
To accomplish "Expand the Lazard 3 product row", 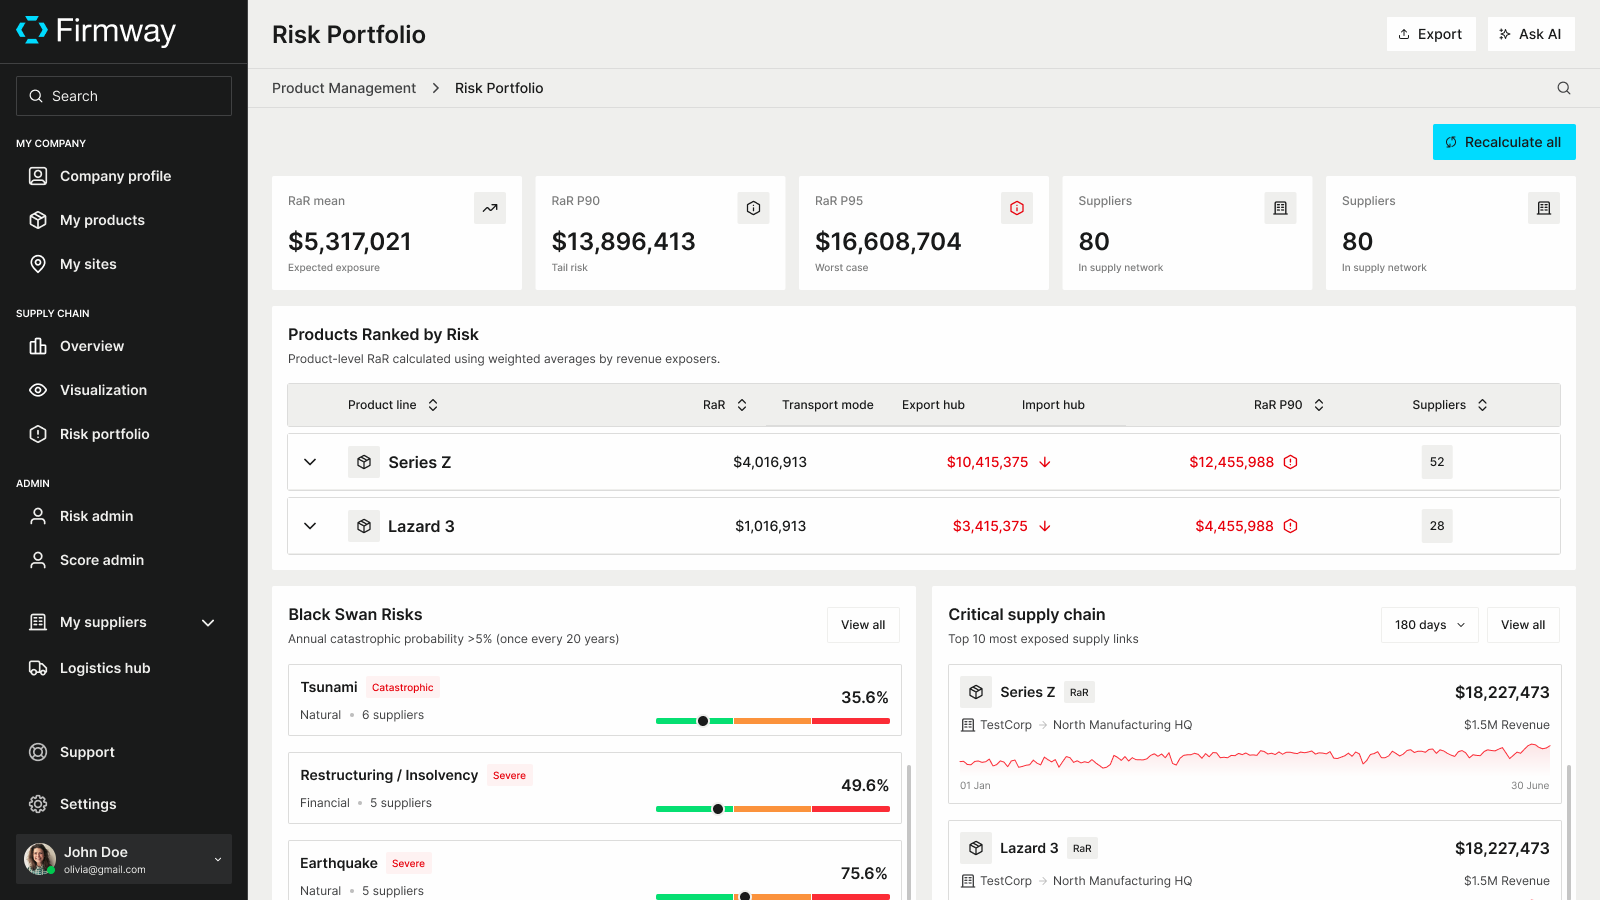I will tap(310, 526).
